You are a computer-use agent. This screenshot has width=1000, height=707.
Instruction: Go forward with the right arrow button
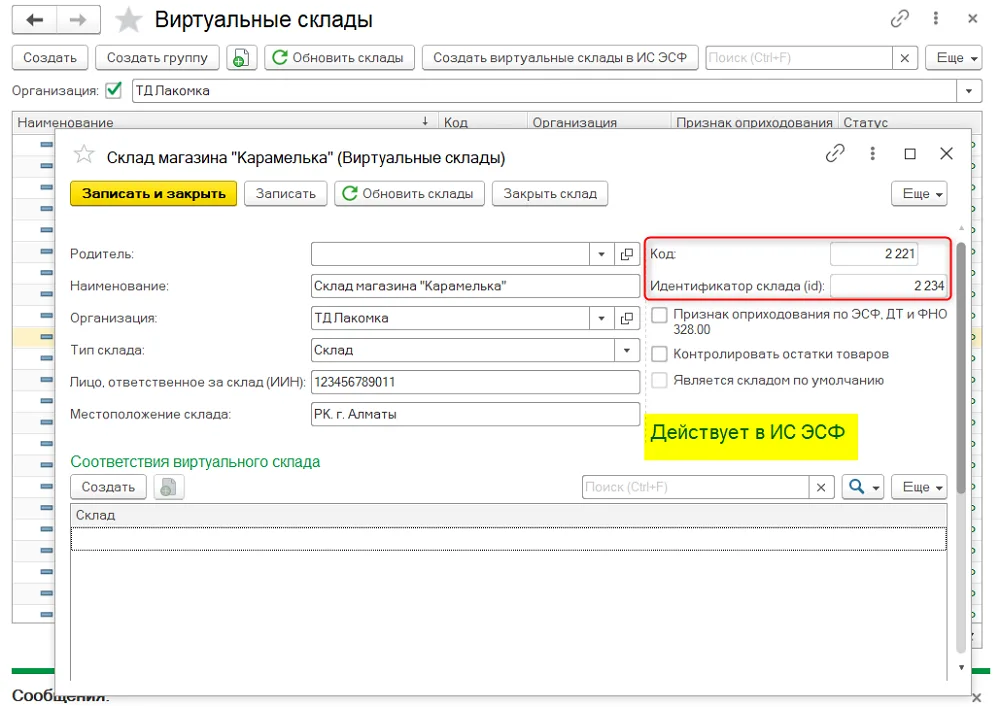pyautogui.click(x=78, y=20)
